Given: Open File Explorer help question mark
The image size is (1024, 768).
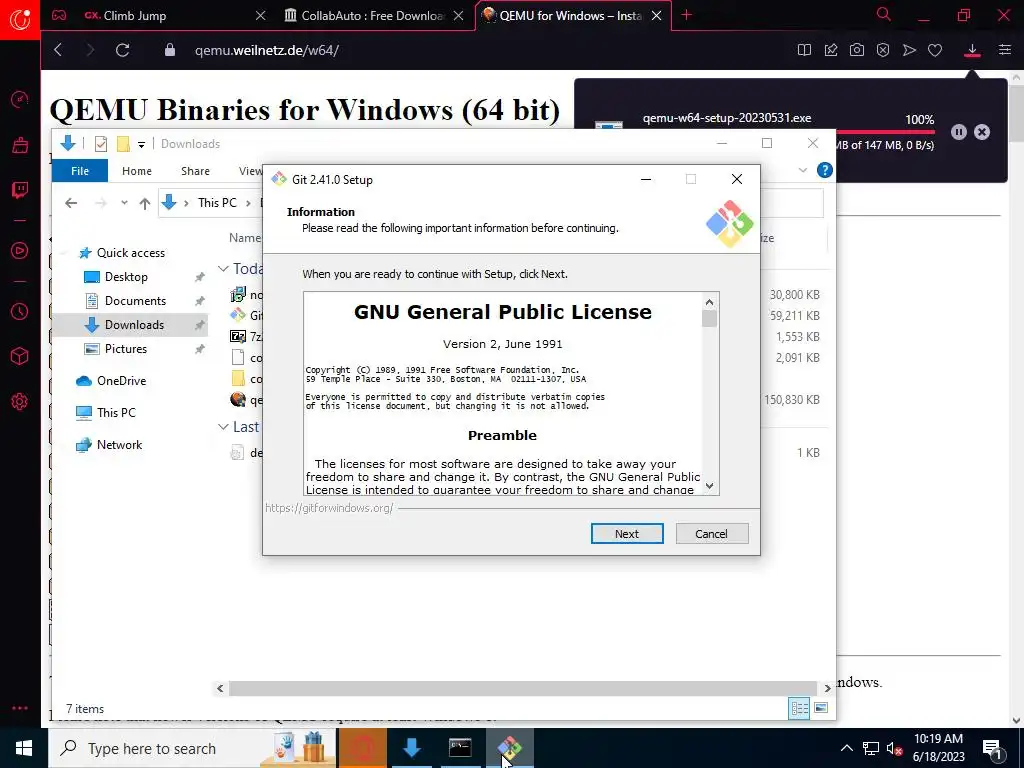Looking at the screenshot, I should coord(825,170).
